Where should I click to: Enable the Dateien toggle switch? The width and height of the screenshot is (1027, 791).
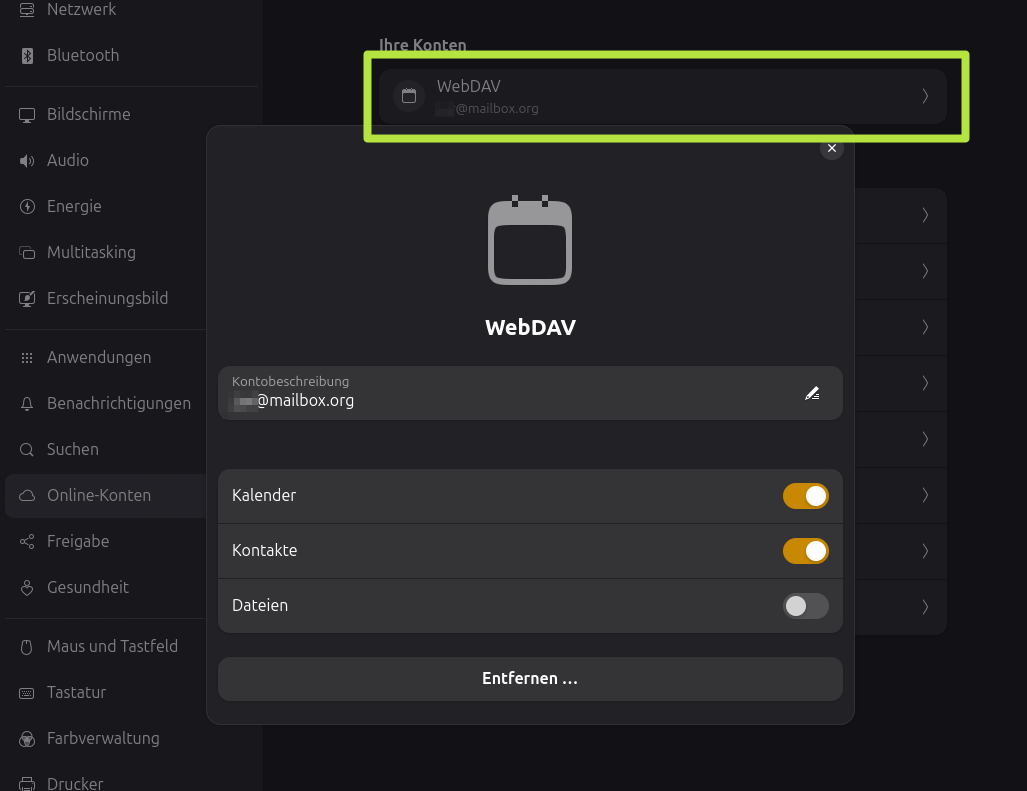pyautogui.click(x=805, y=606)
